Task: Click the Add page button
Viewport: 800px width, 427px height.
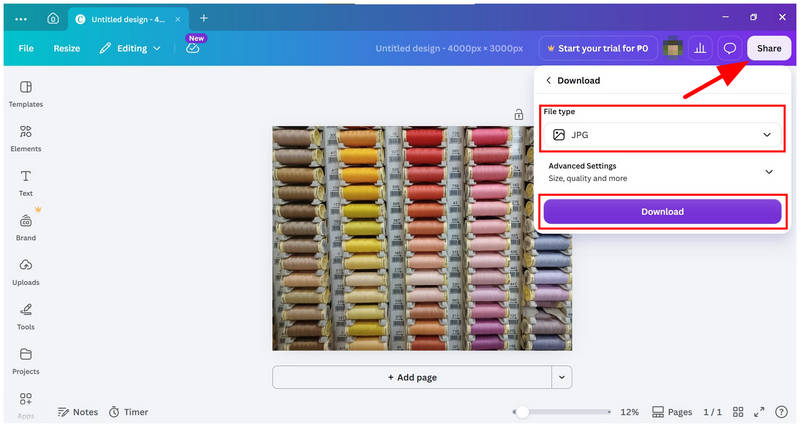Action: click(412, 378)
